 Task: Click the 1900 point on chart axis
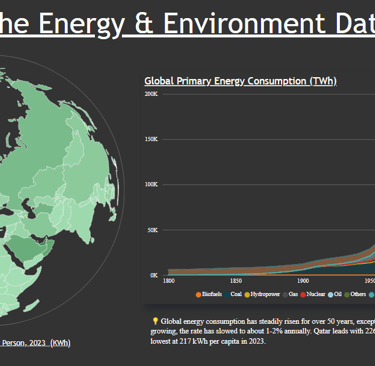coord(303,281)
